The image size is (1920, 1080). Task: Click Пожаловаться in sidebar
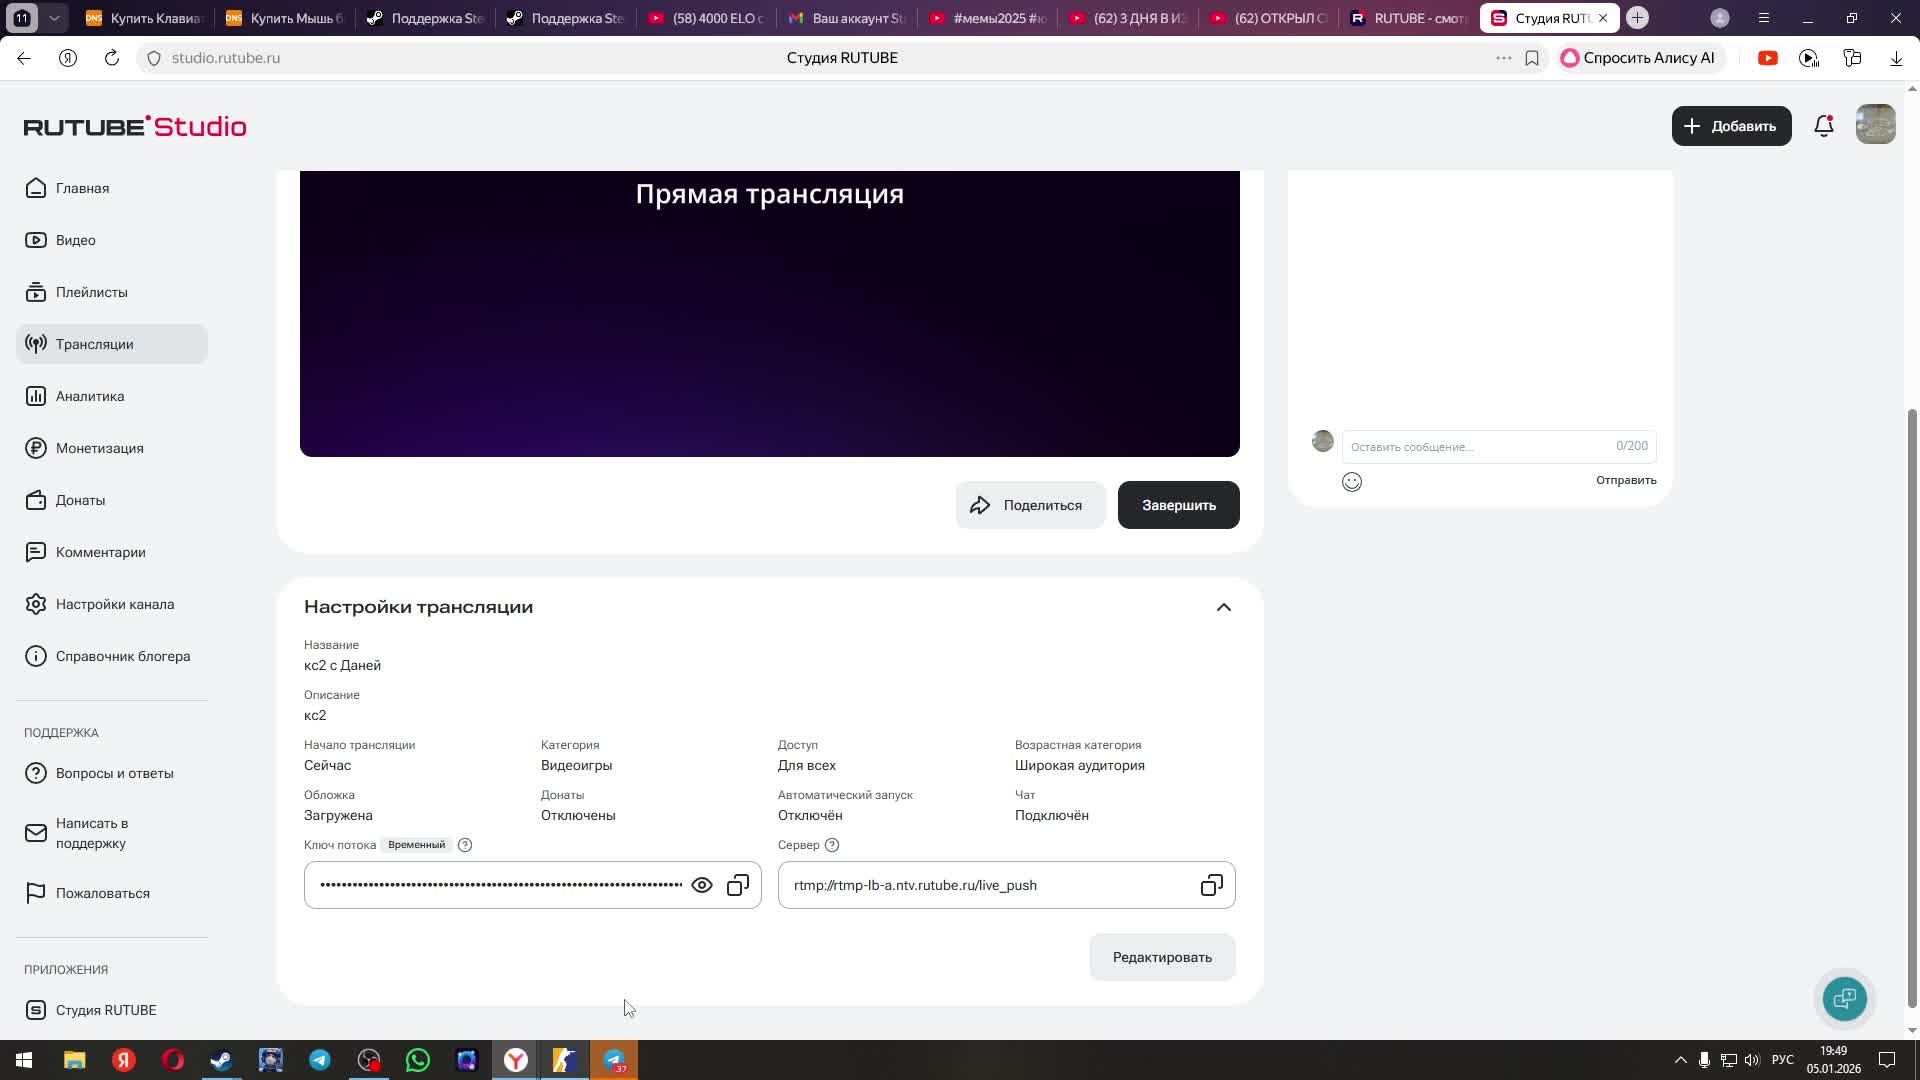coord(112,893)
